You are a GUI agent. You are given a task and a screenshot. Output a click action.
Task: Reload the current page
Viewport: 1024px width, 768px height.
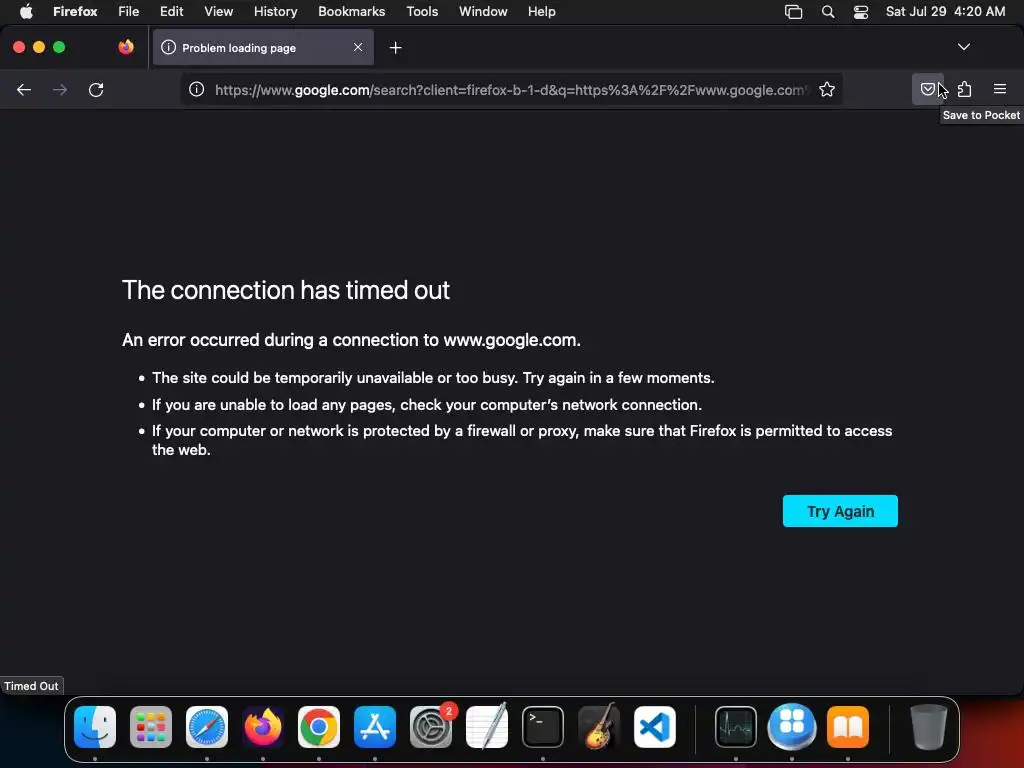click(x=96, y=89)
